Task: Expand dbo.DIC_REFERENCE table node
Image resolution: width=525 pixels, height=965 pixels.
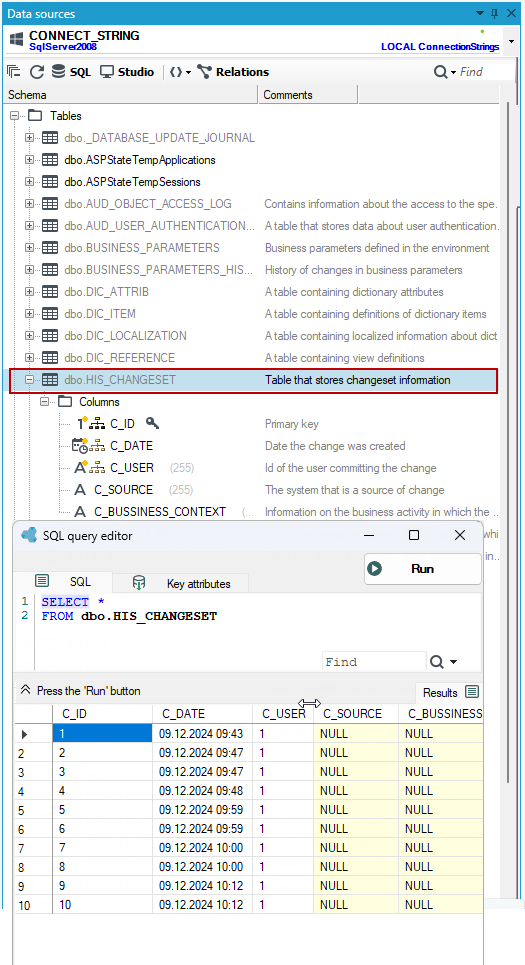Action: pos(29,358)
